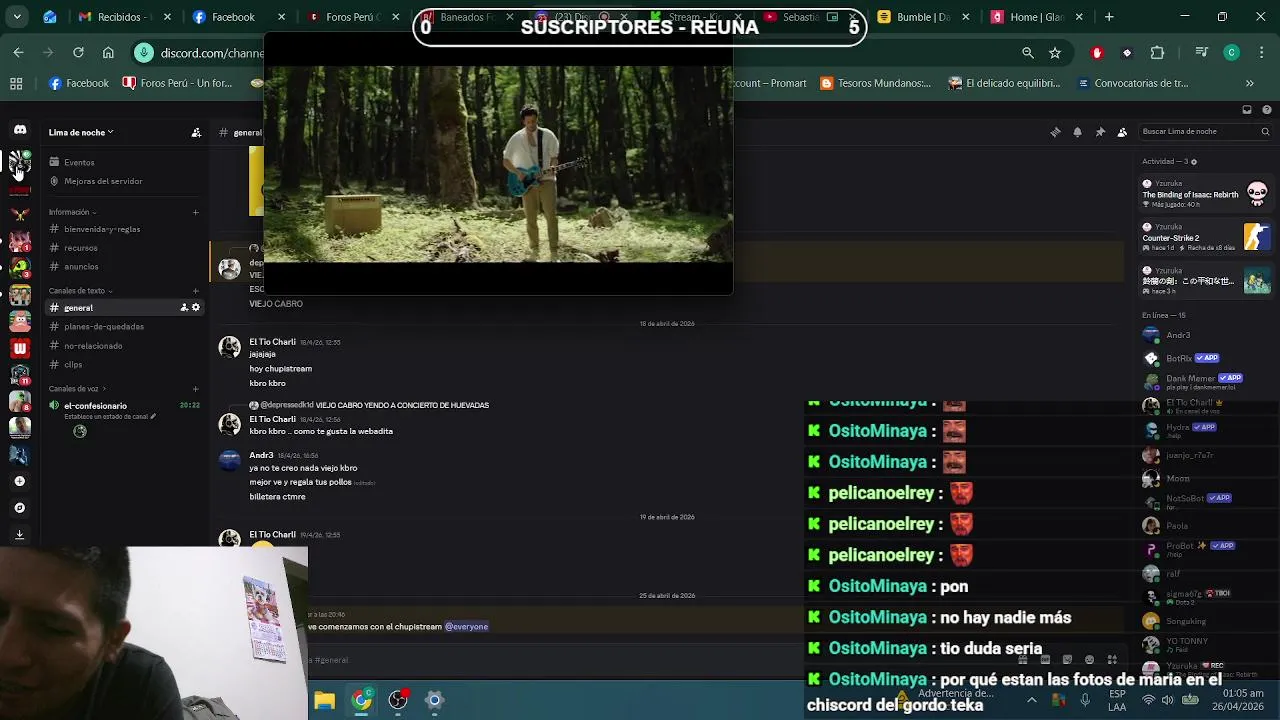This screenshot has height=720, width=1280.
Task: Click the Add a Server plus icon
Action: pyautogui.click(x=20, y=481)
